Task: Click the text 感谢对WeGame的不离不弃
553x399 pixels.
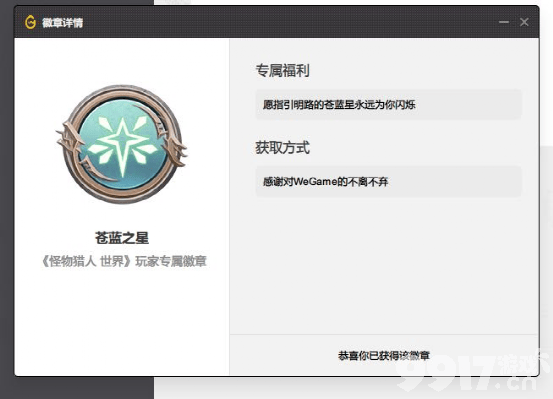Action: coord(326,182)
